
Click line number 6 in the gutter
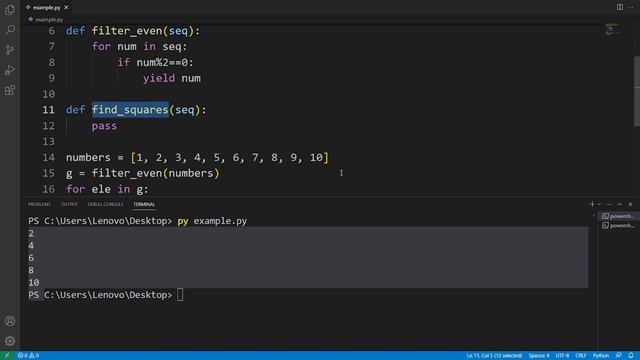pos(51,31)
